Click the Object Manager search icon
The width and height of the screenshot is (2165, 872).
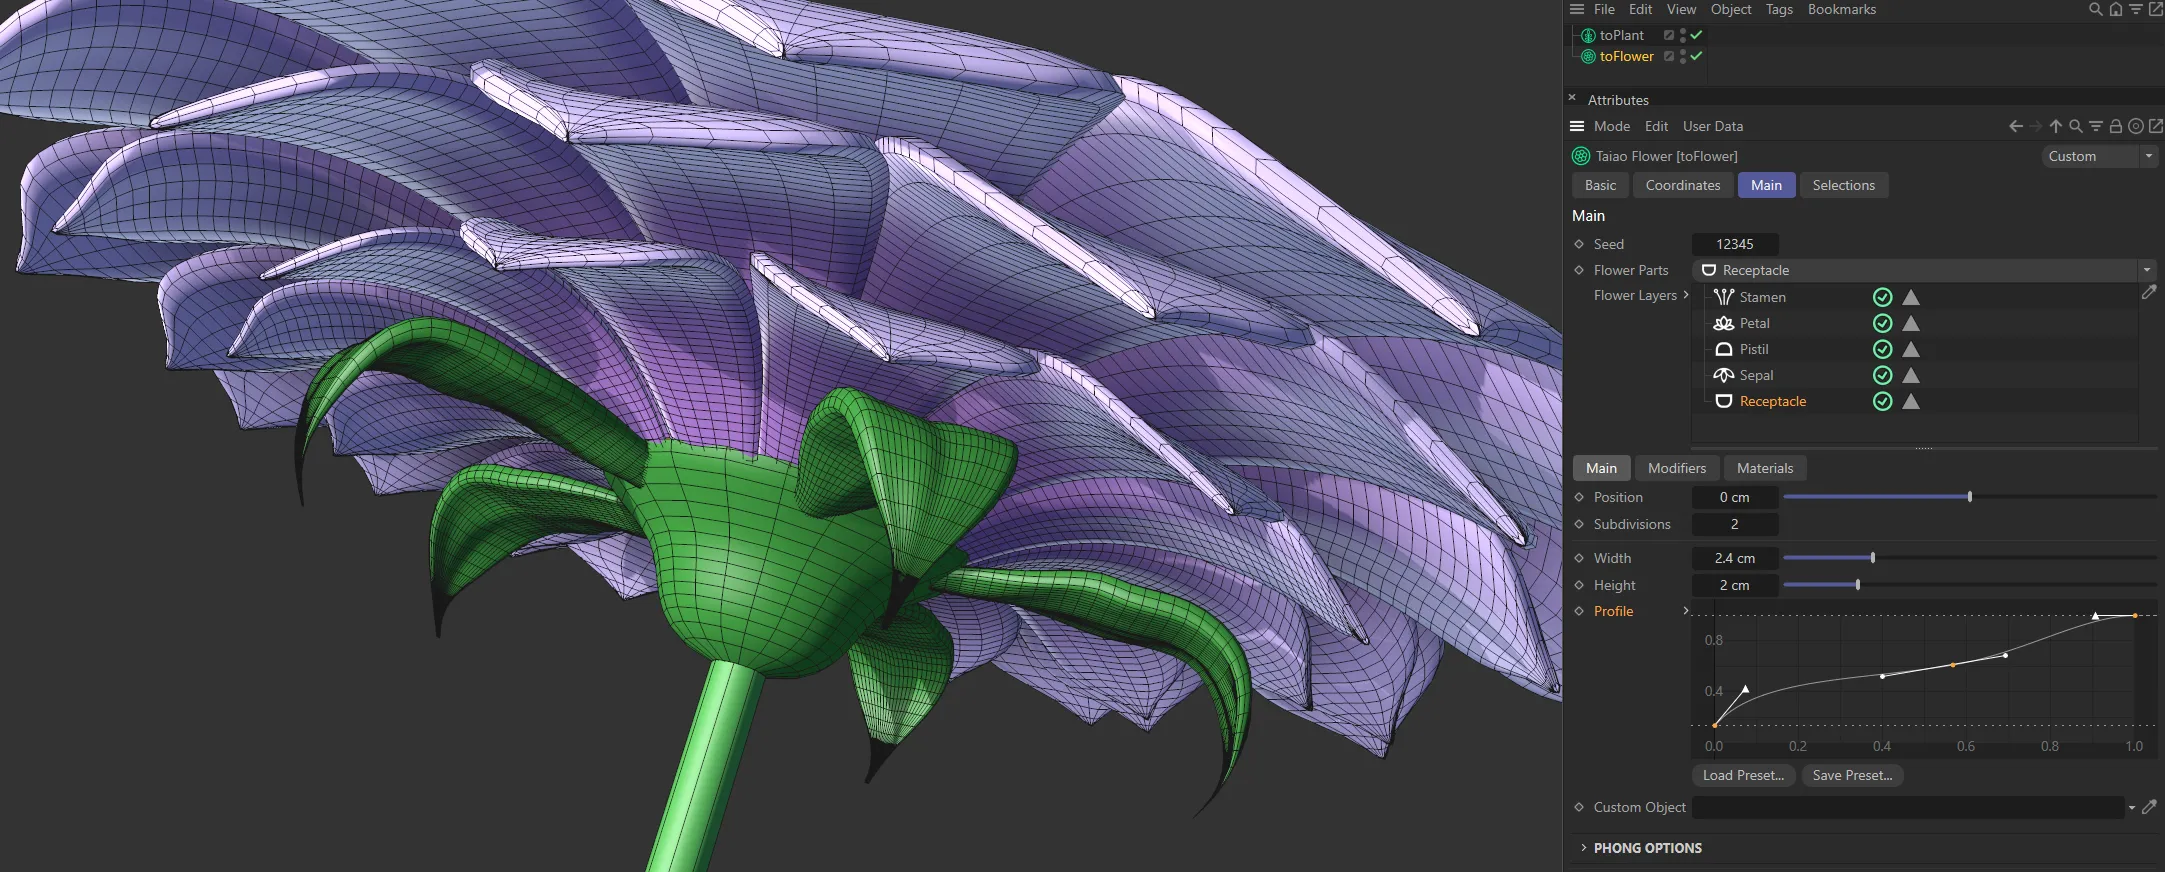(x=2096, y=9)
